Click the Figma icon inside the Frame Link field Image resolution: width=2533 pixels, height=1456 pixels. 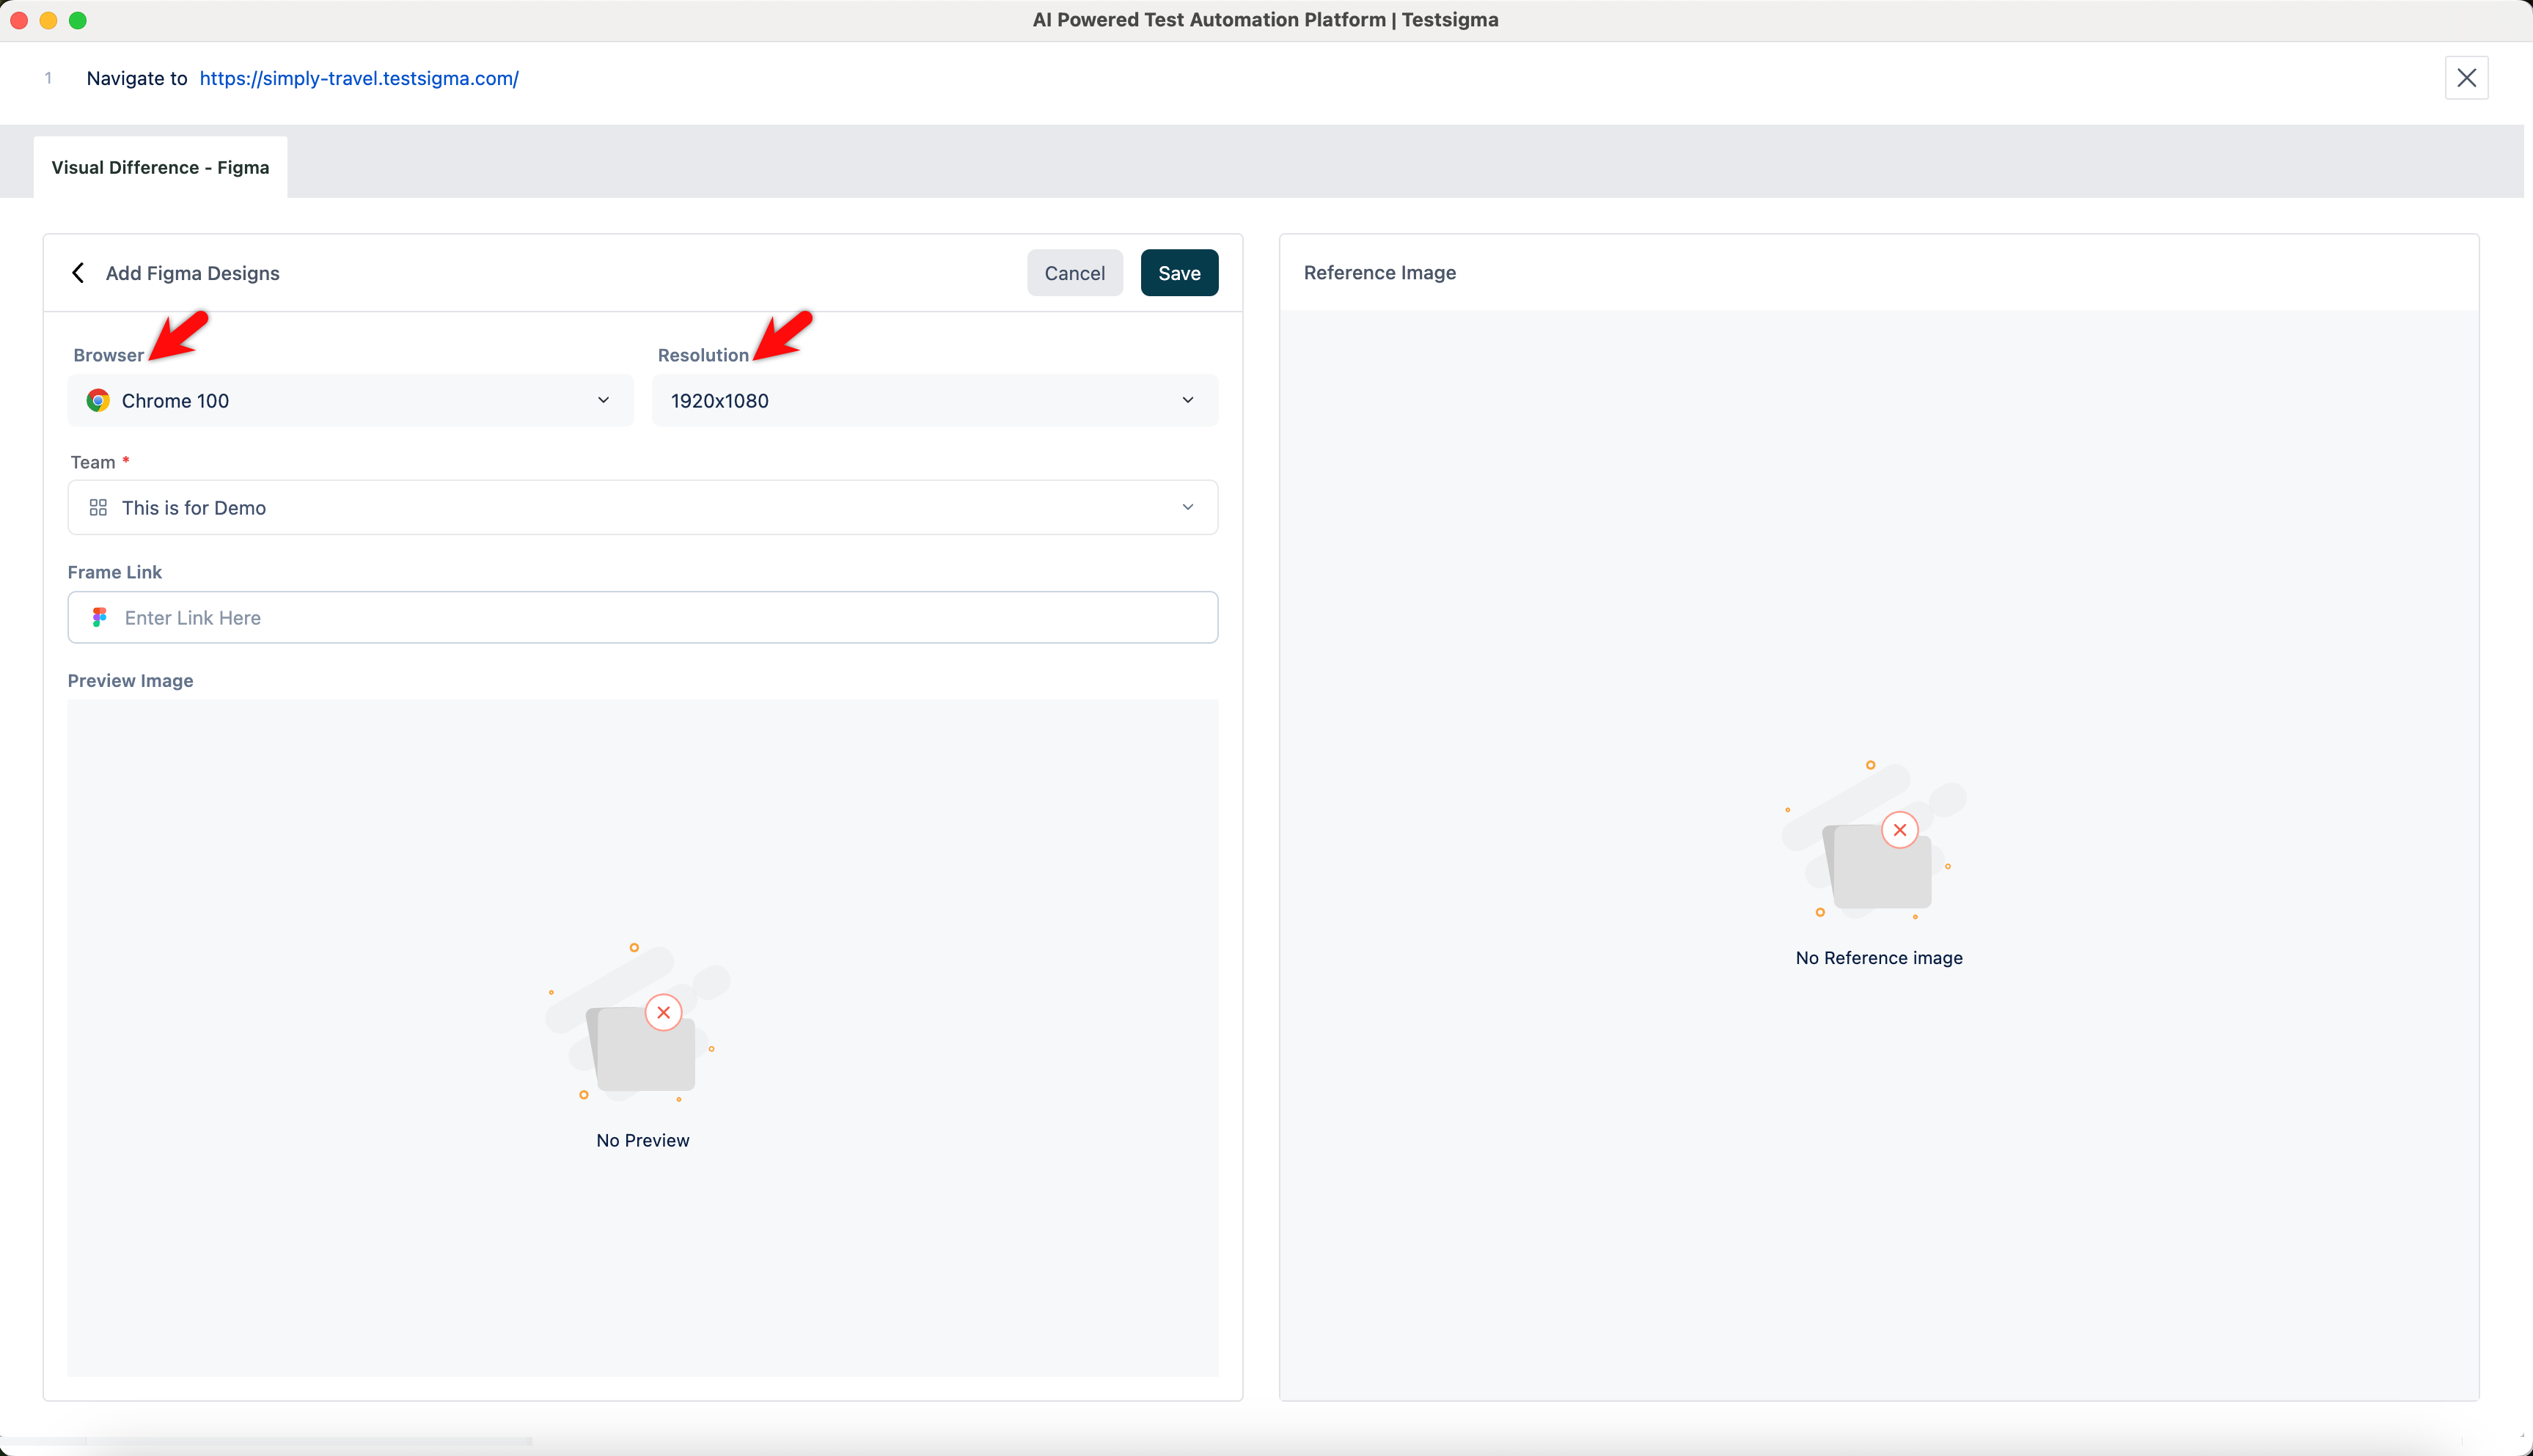[99, 617]
